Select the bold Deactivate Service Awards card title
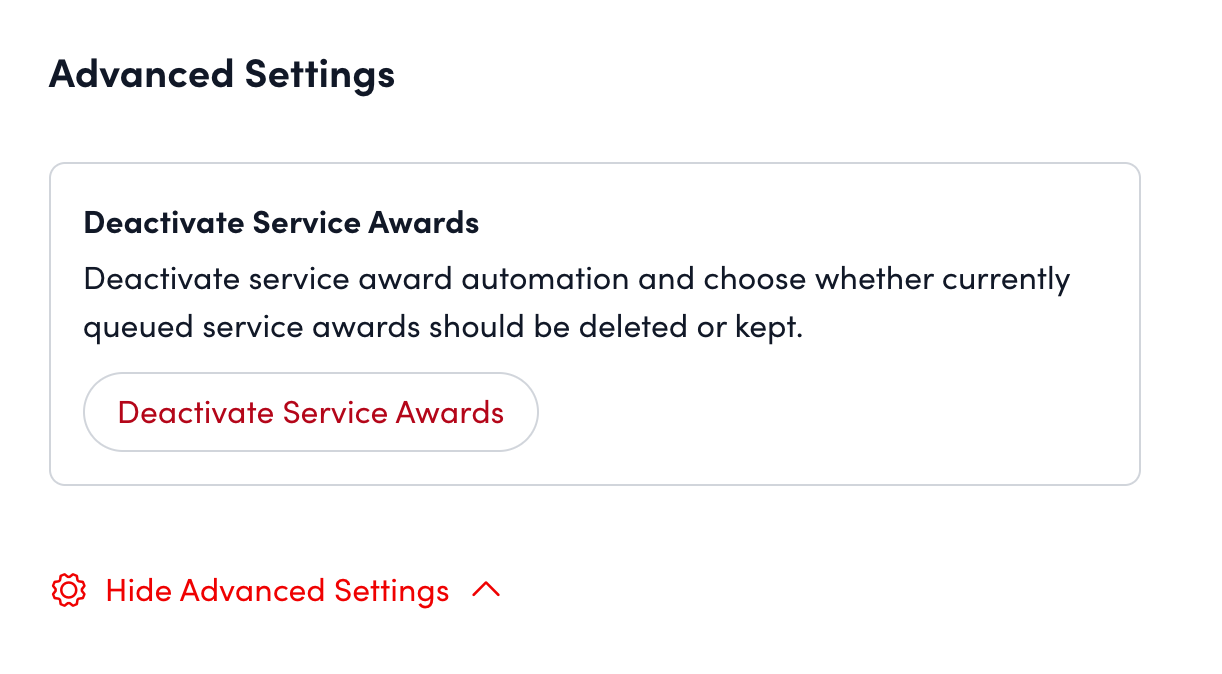Screen dimensions: 1222x674 point(281,222)
